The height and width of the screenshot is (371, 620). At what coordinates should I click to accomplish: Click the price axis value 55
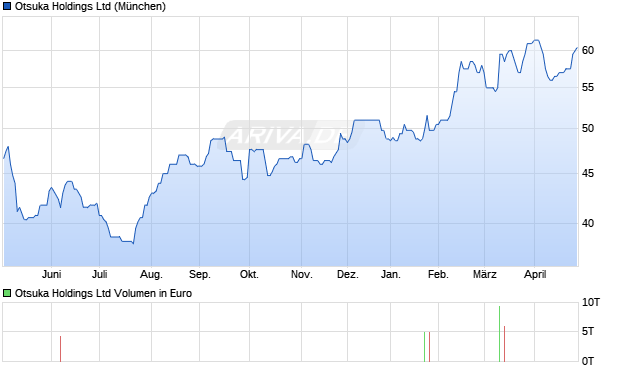point(588,87)
